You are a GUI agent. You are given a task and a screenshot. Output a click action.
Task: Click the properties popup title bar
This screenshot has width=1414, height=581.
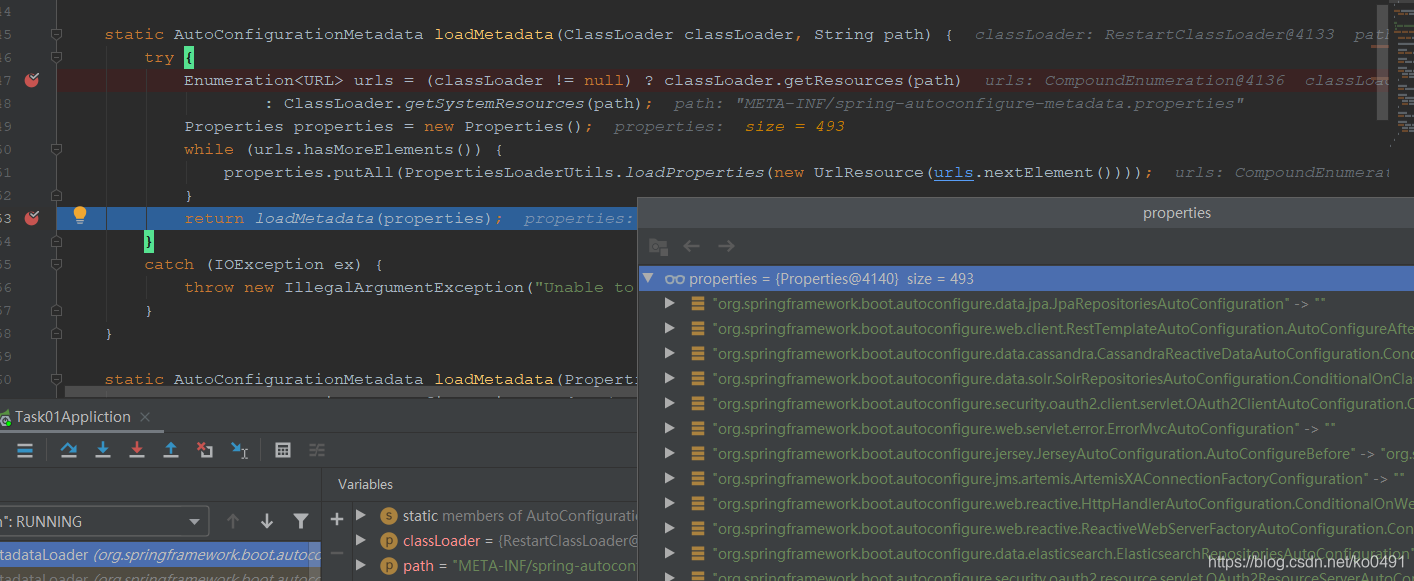pos(1025,213)
